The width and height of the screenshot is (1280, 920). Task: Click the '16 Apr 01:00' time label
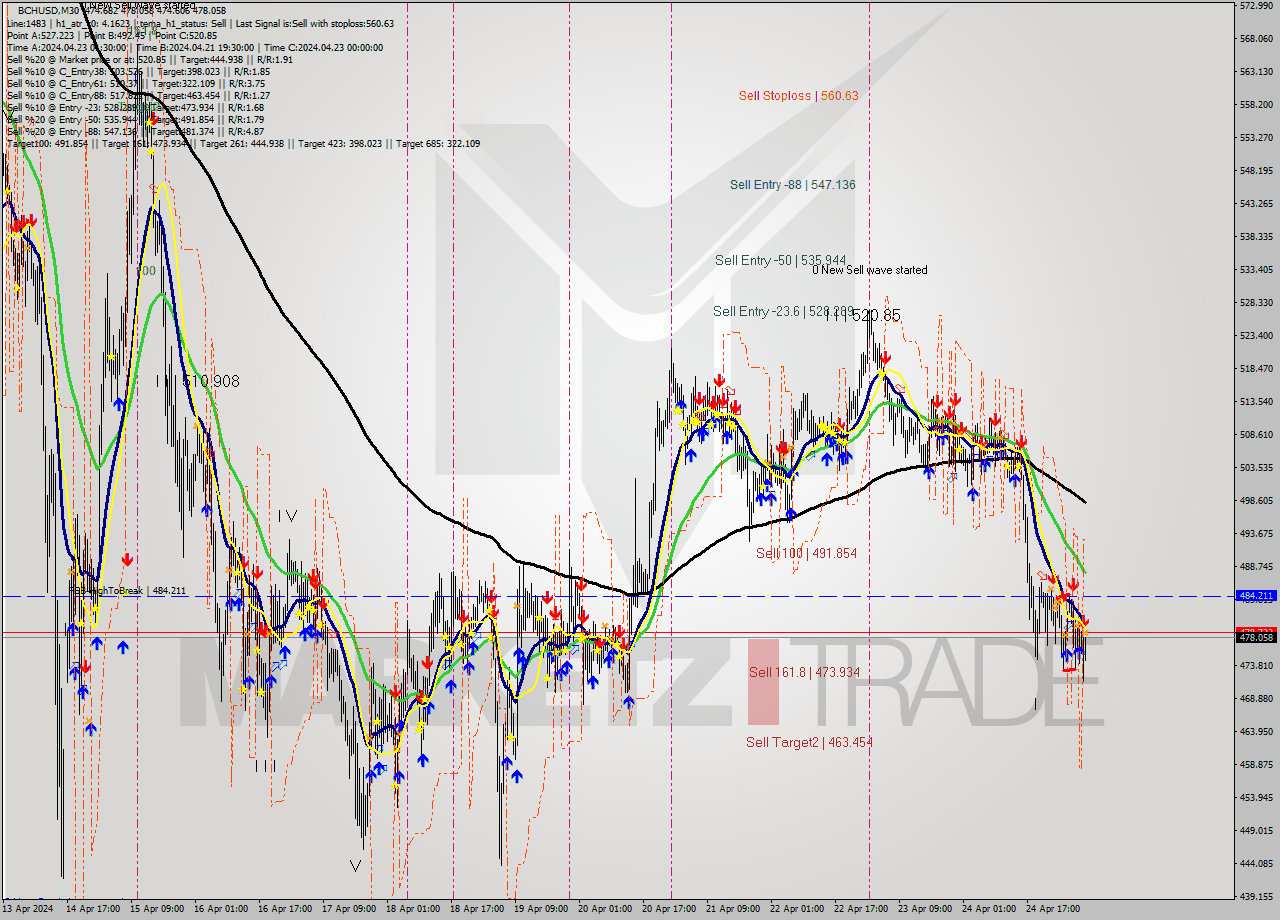coord(222,910)
